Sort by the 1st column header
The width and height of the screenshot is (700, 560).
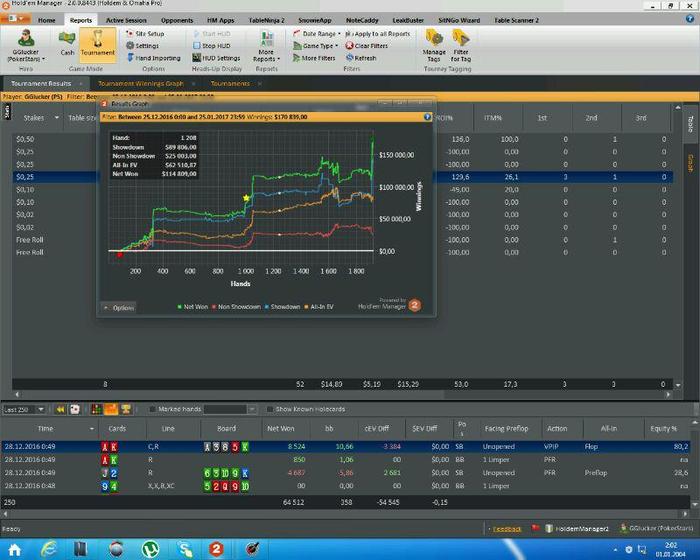542,118
